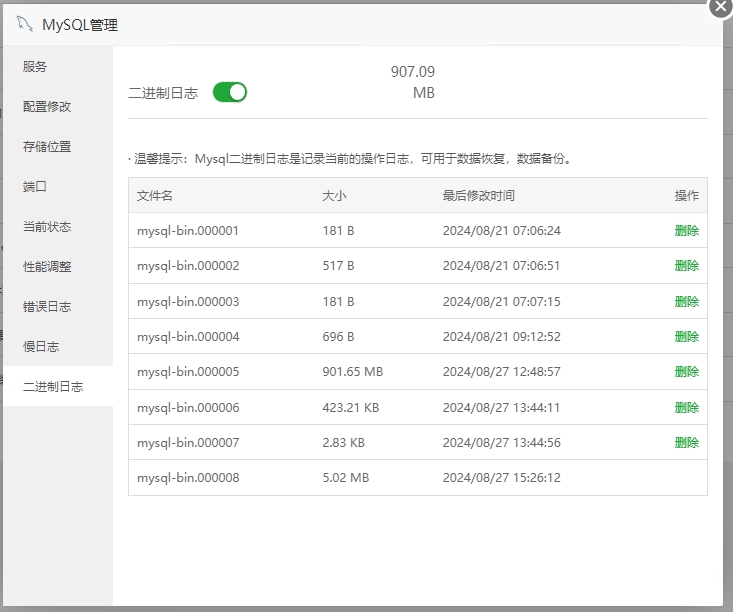733x612 pixels.
Task: Click the mysql-bin.000003 file name
Action: (x=188, y=302)
